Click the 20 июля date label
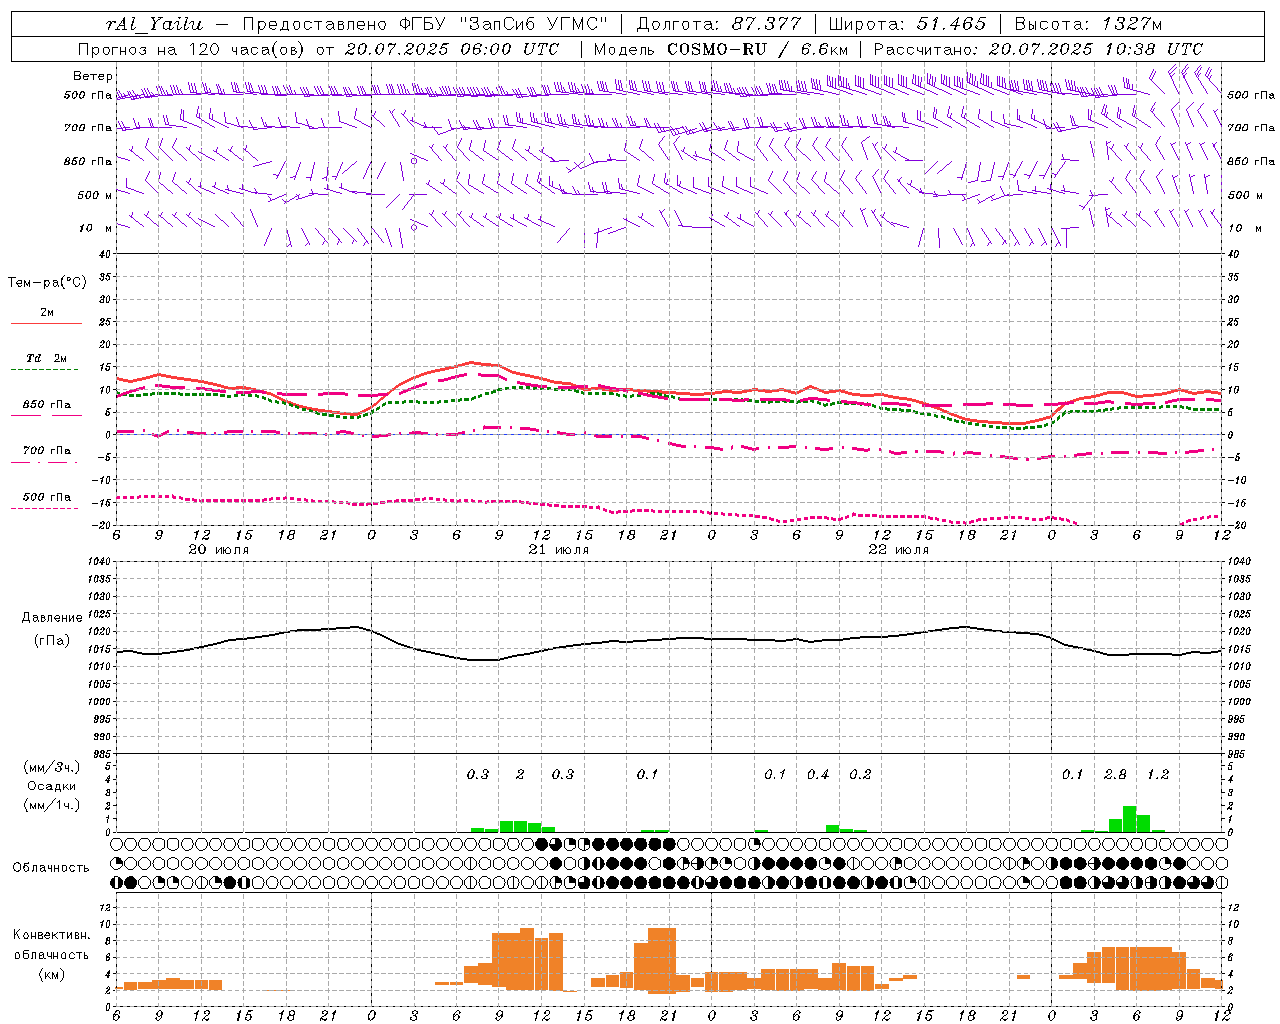1280x1024 pixels. [219, 550]
